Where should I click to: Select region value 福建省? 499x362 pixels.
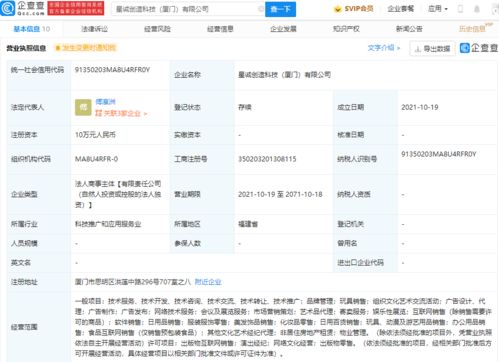(248, 224)
